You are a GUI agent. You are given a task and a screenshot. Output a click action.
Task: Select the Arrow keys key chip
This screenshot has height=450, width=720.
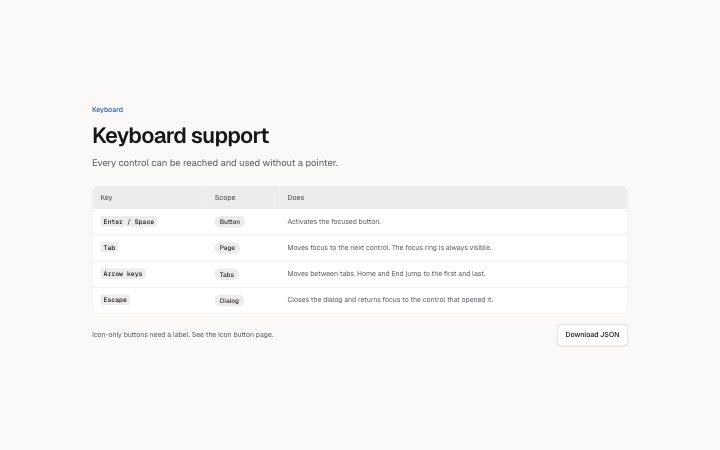click(123, 274)
